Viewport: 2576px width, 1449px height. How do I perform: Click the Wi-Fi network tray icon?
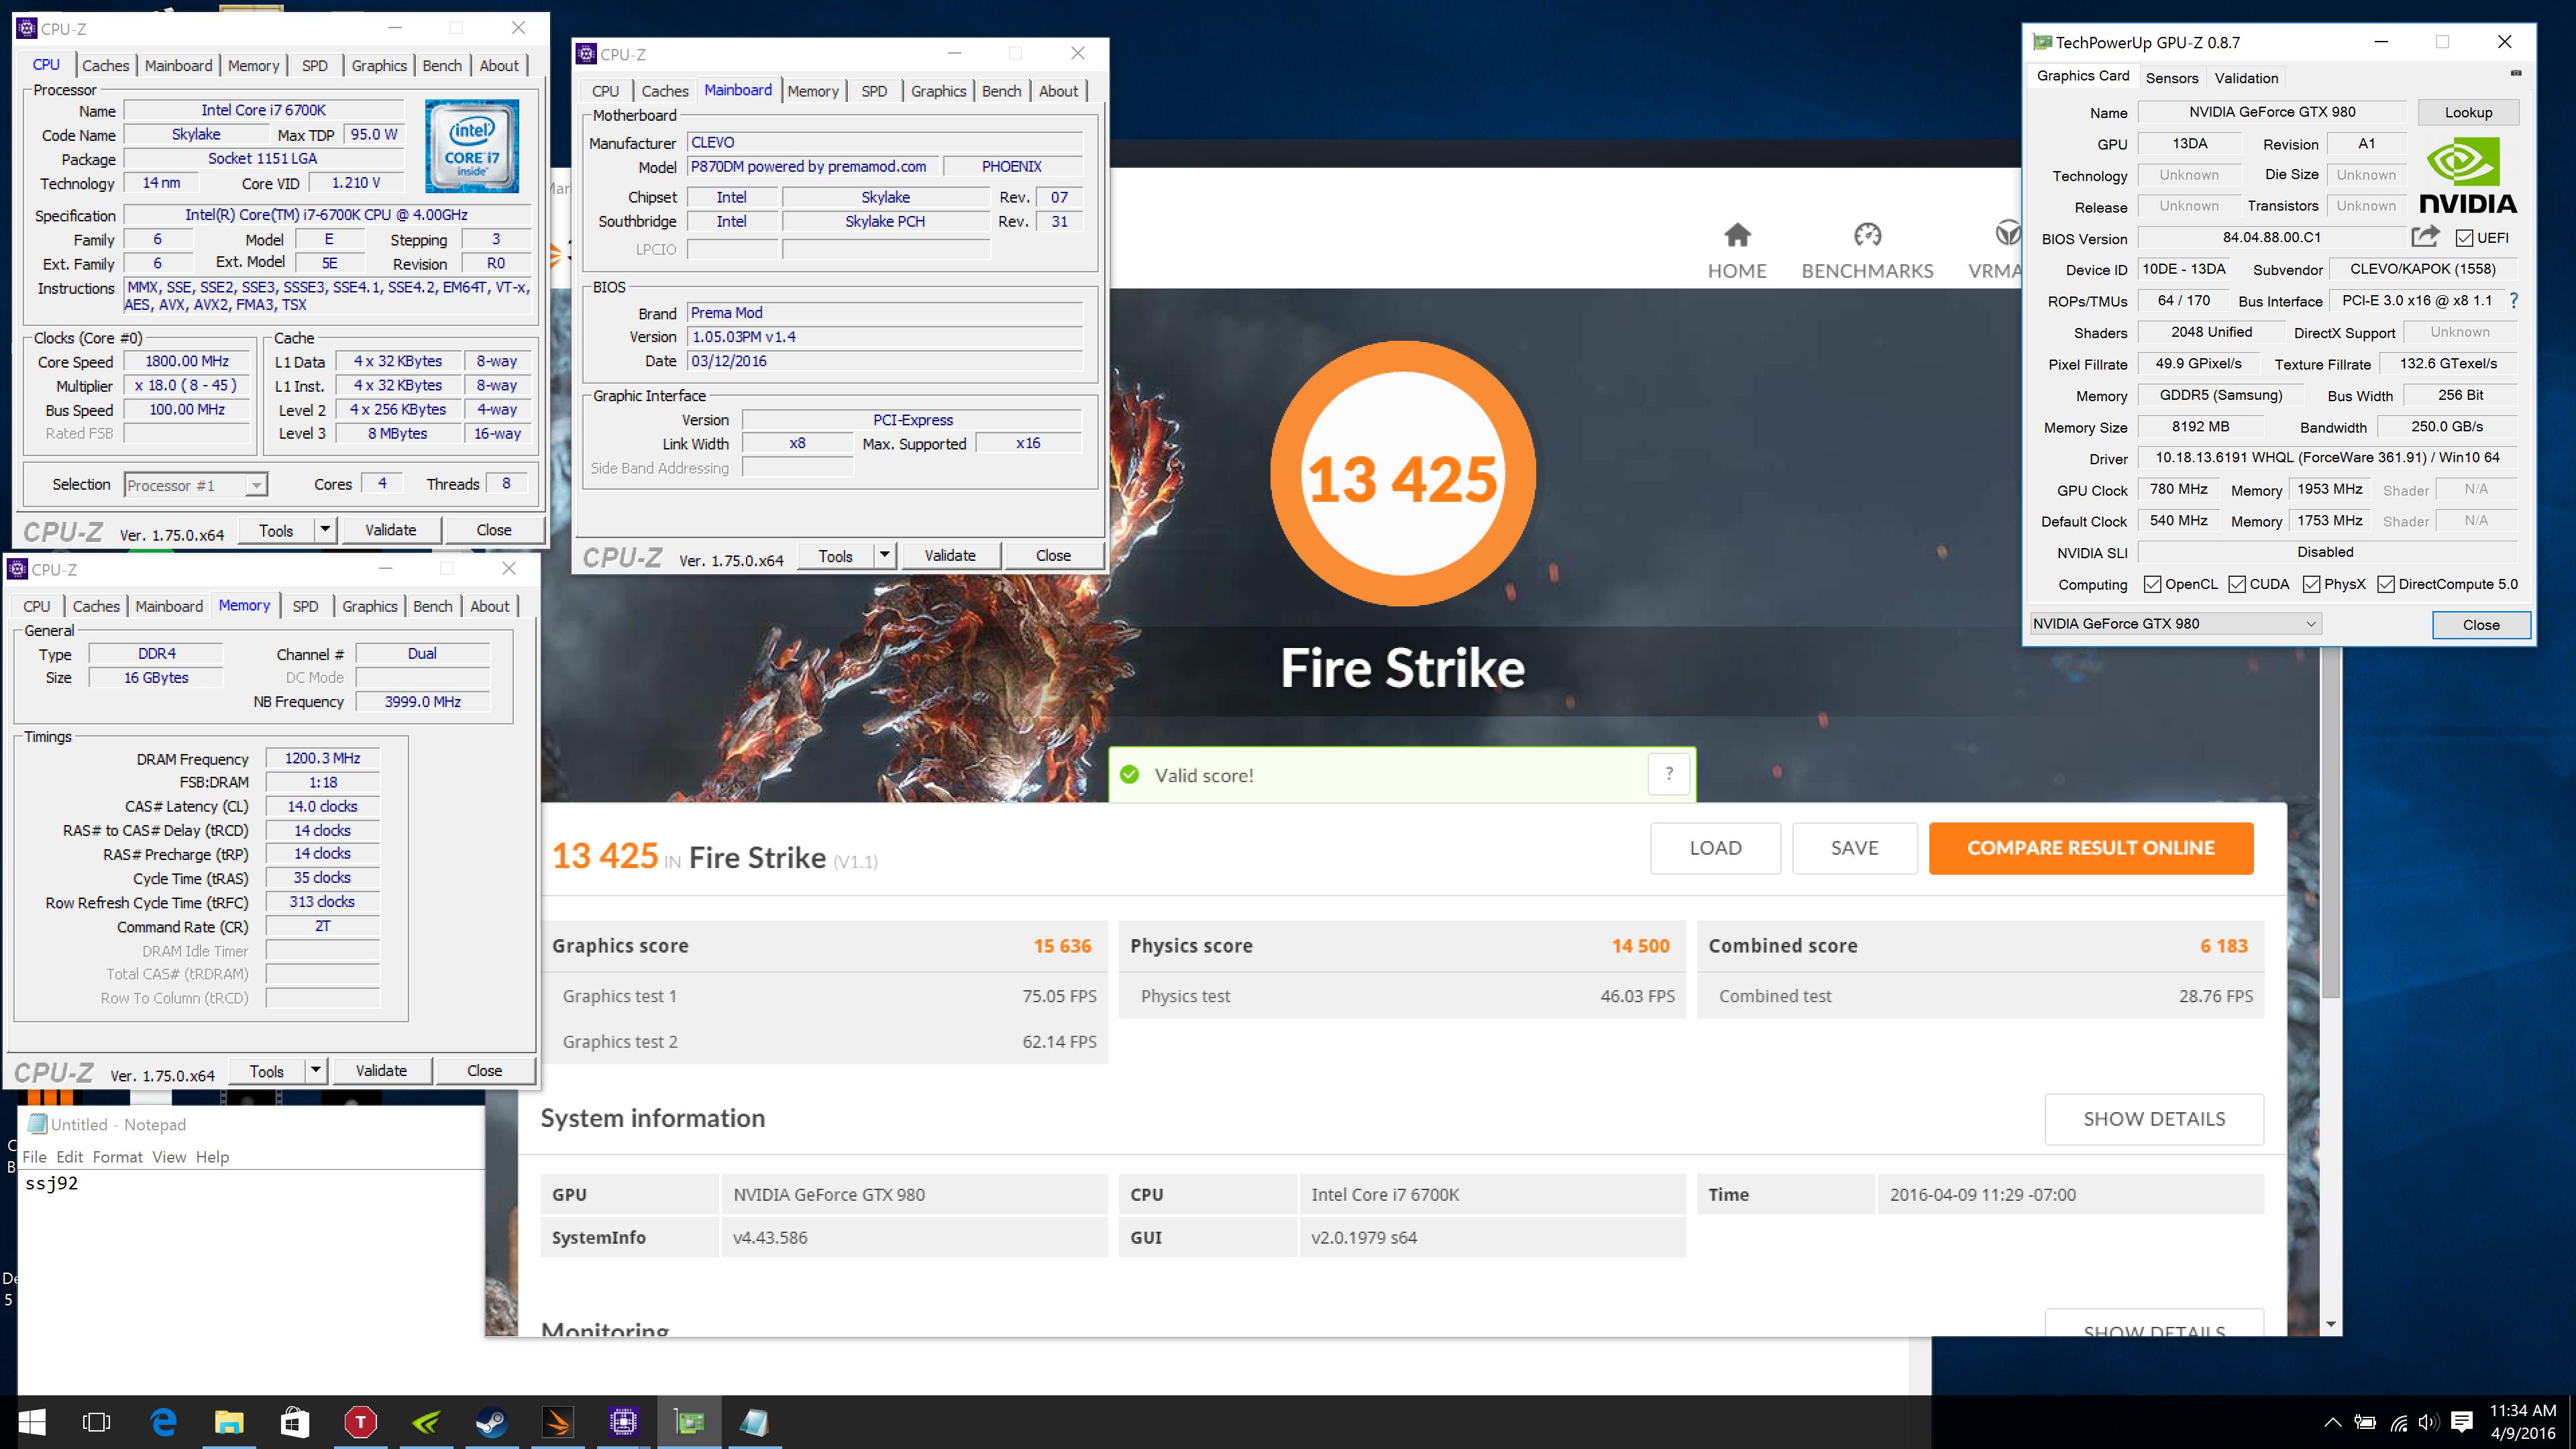[x=2398, y=1422]
